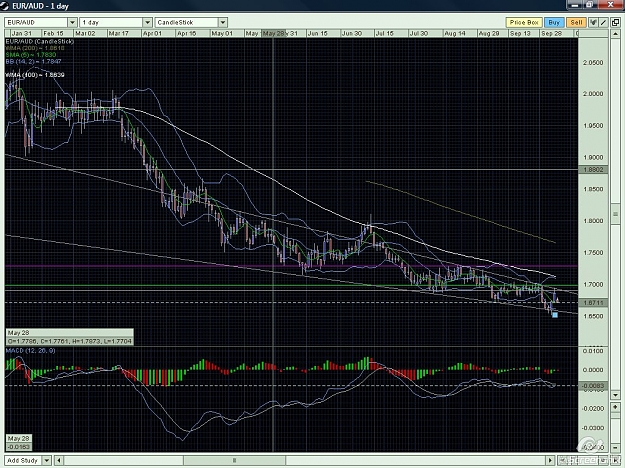Viewport: 625px width, 468px height.
Task: Click the horizontal scrollbar thumb
Action: [x=234, y=460]
